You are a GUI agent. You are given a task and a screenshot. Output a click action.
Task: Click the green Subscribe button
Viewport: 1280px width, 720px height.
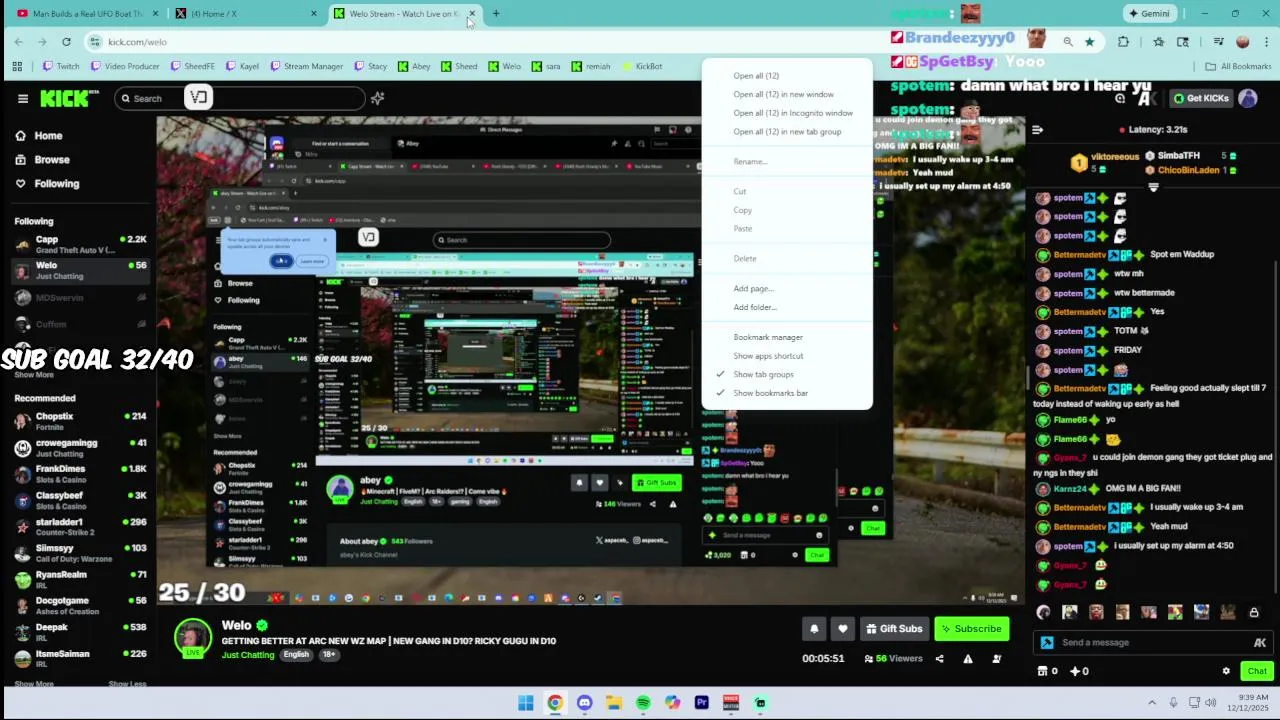971,629
